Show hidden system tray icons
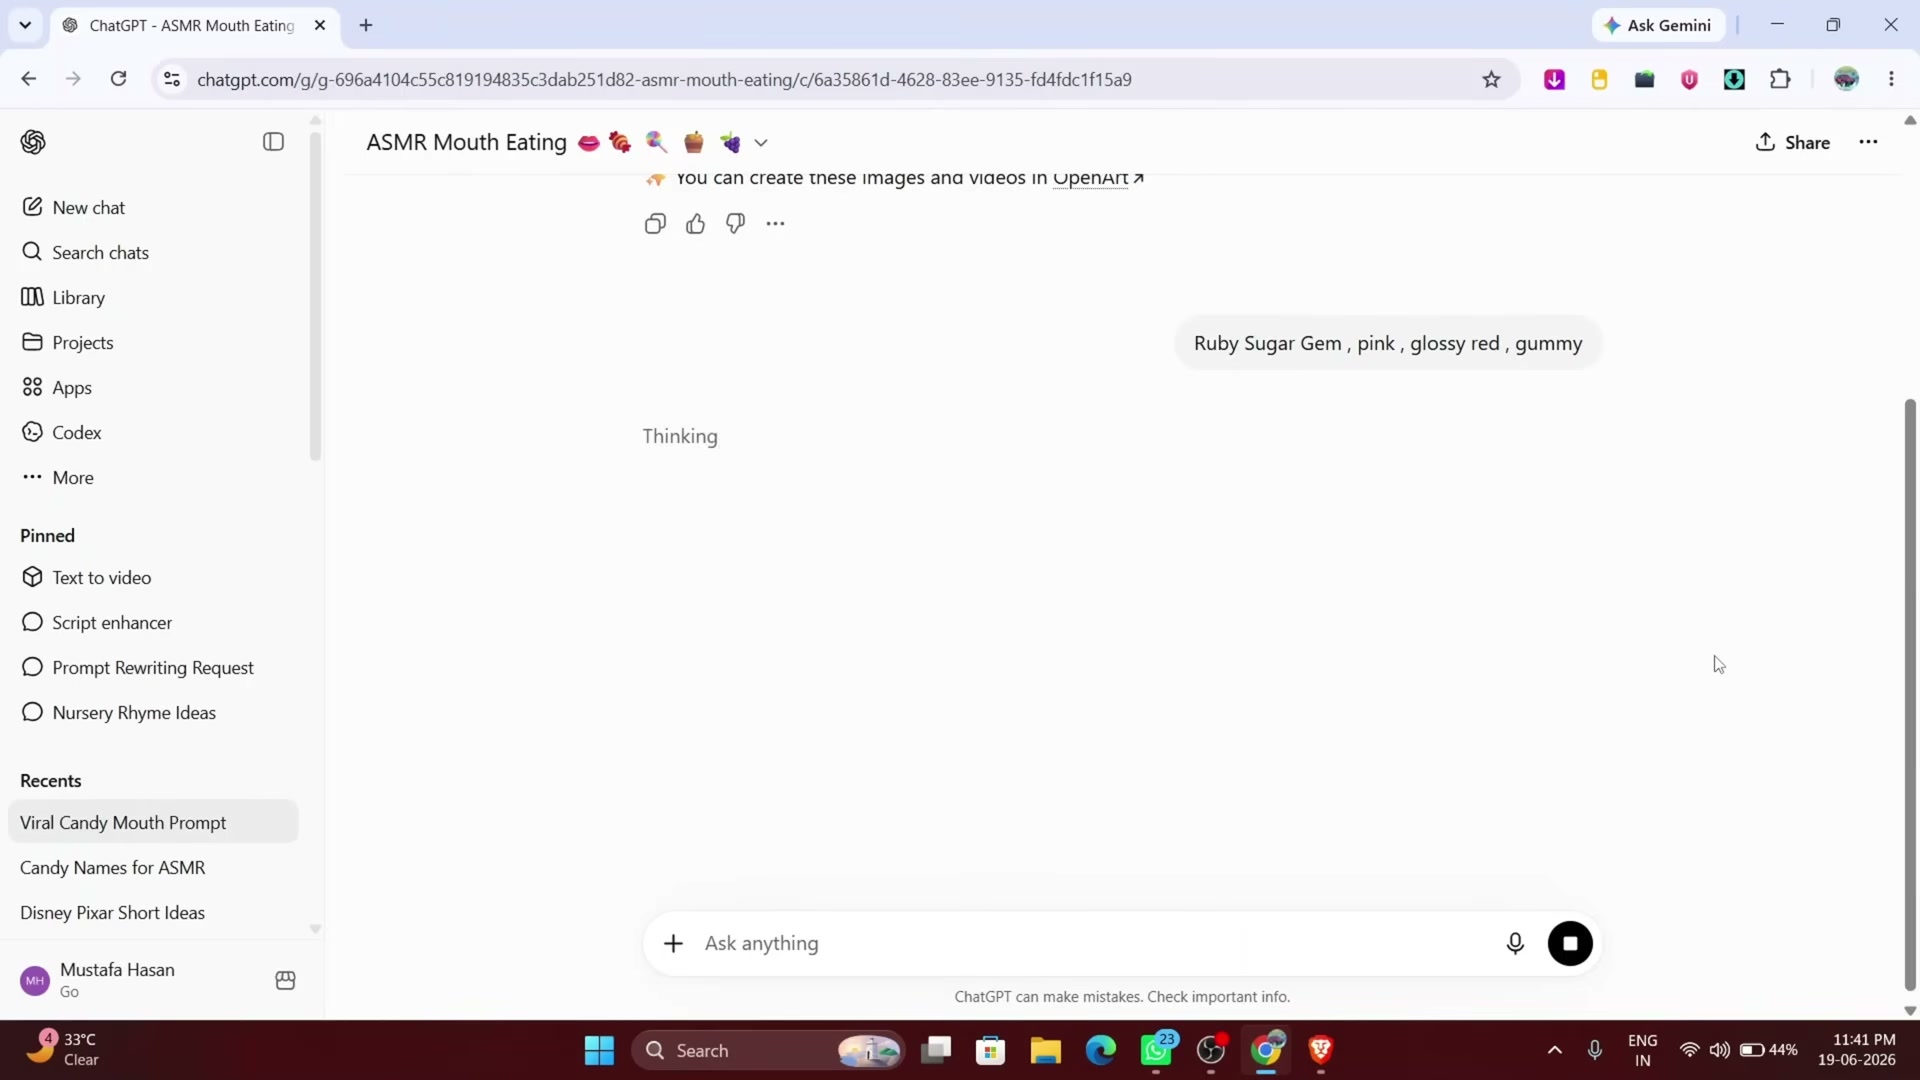The height and width of the screenshot is (1080, 1920). (x=1554, y=1051)
